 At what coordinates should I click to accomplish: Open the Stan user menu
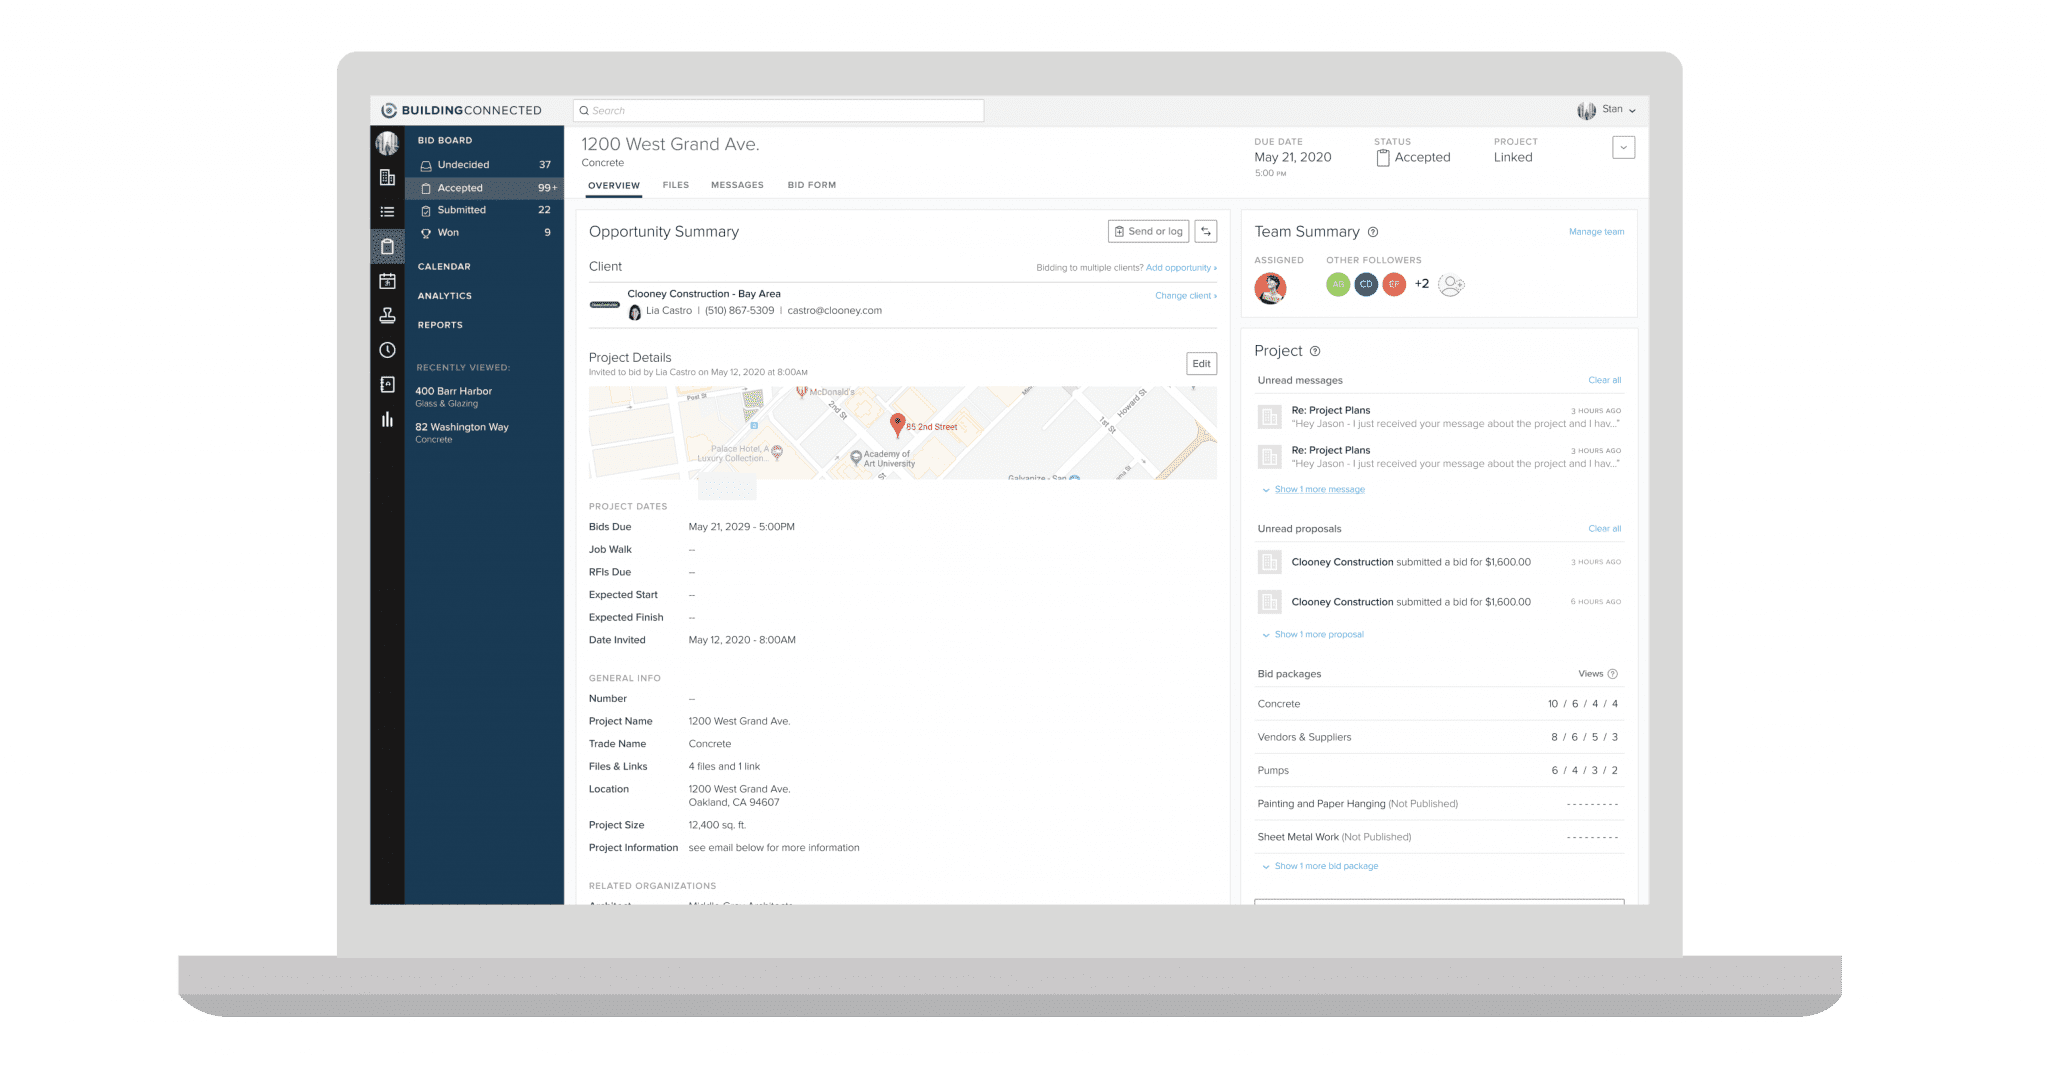(1607, 110)
